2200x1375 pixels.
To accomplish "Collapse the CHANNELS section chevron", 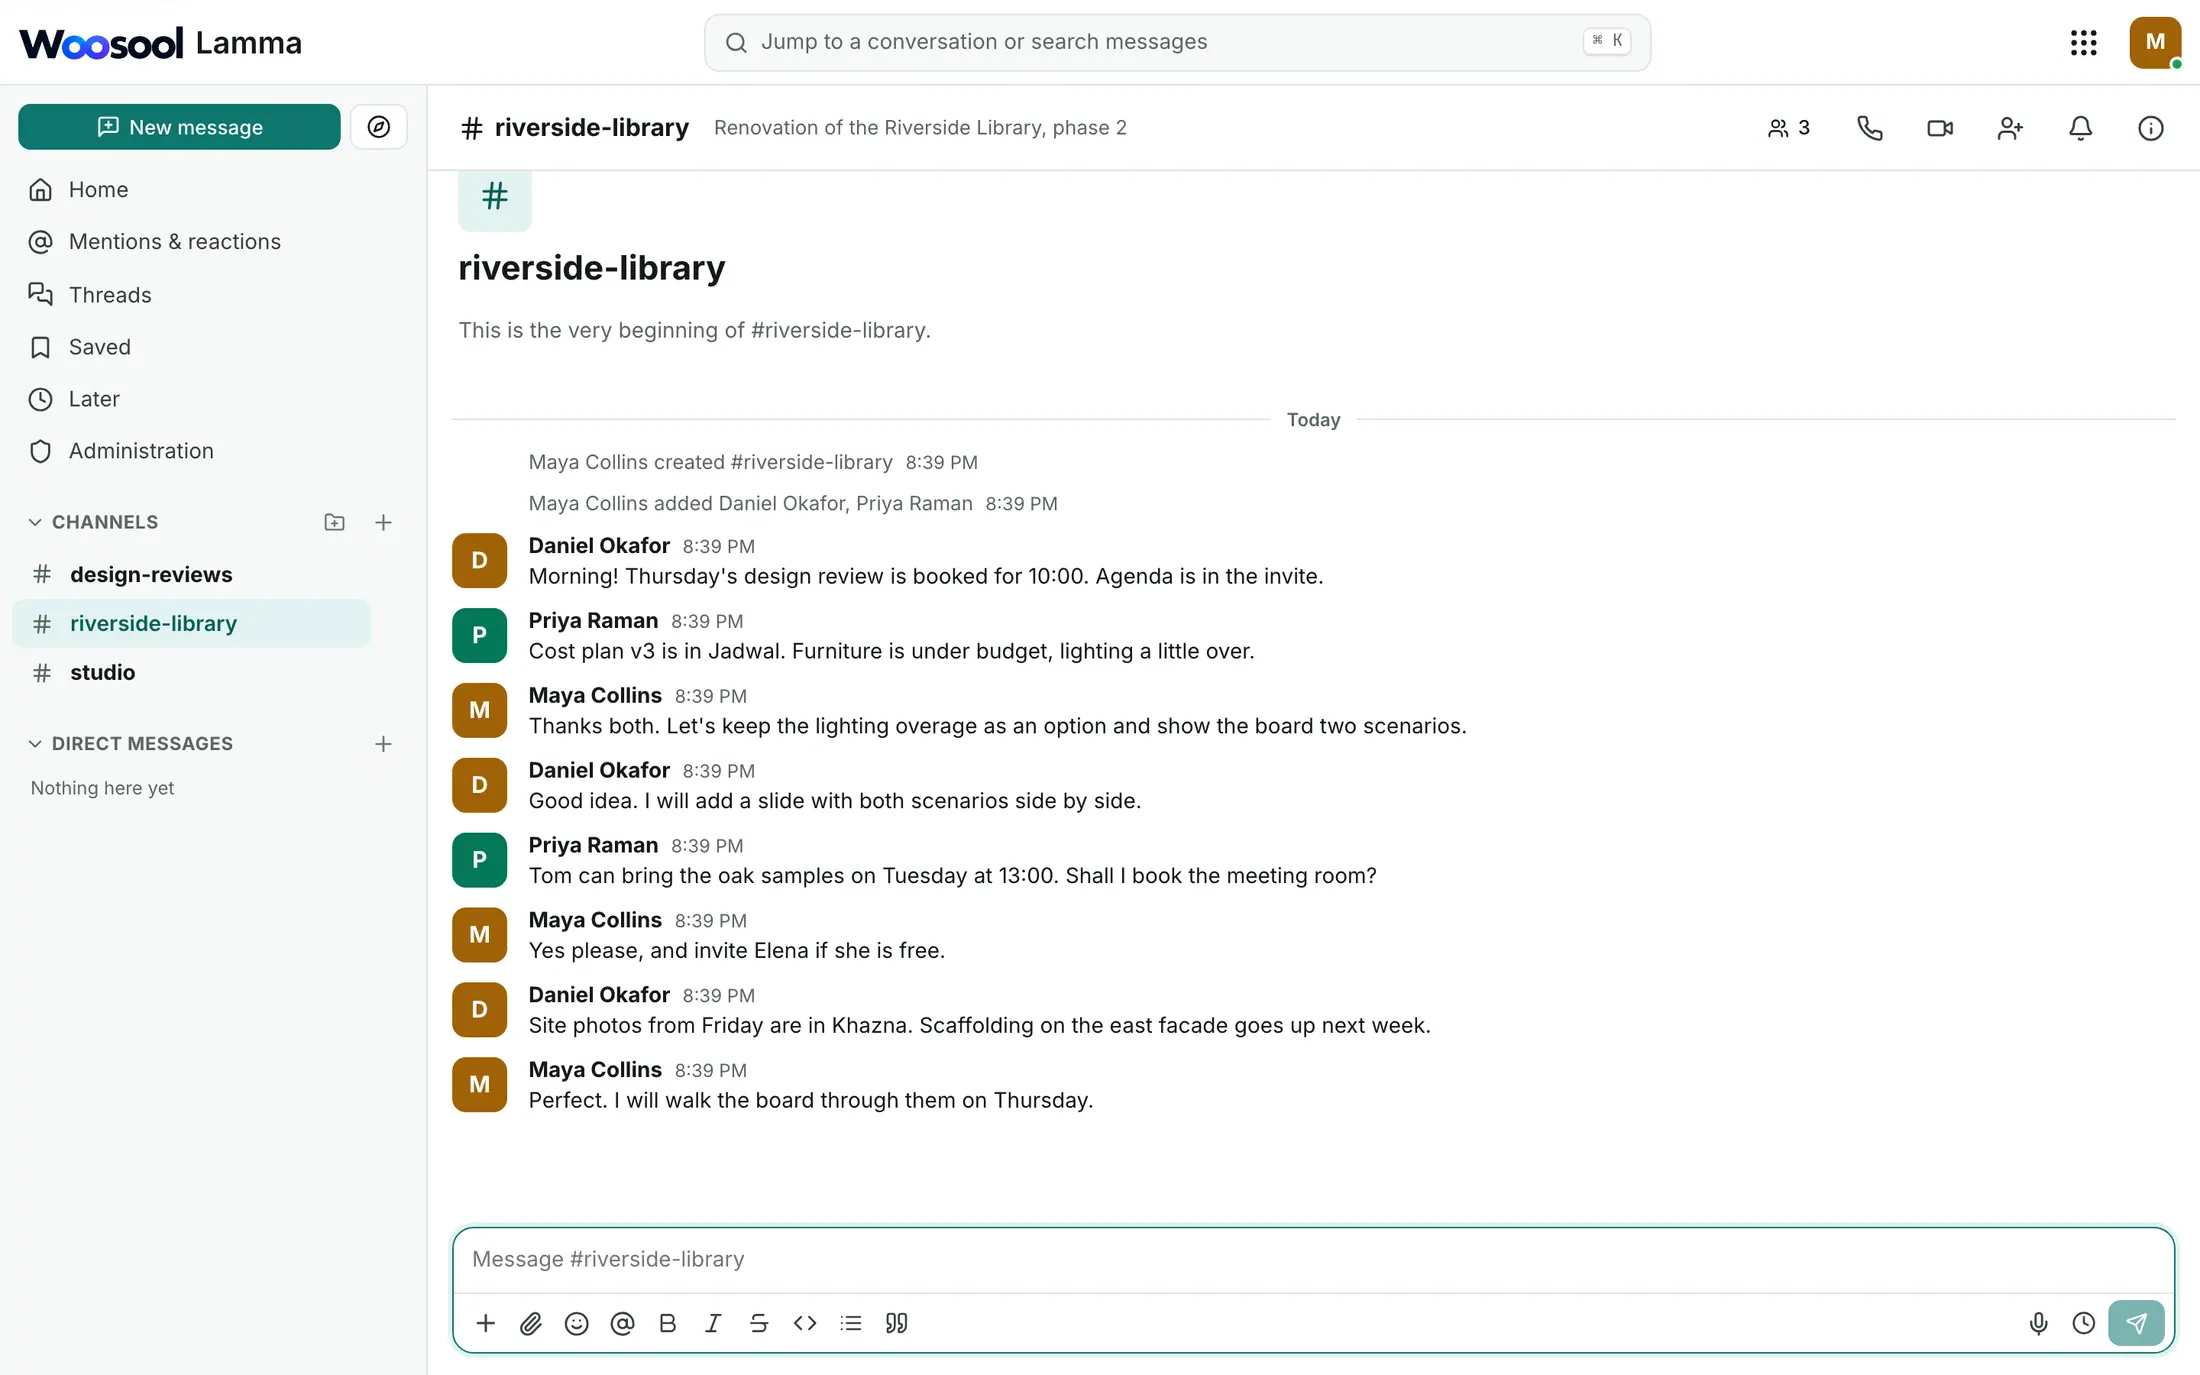I will coord(35,522).
